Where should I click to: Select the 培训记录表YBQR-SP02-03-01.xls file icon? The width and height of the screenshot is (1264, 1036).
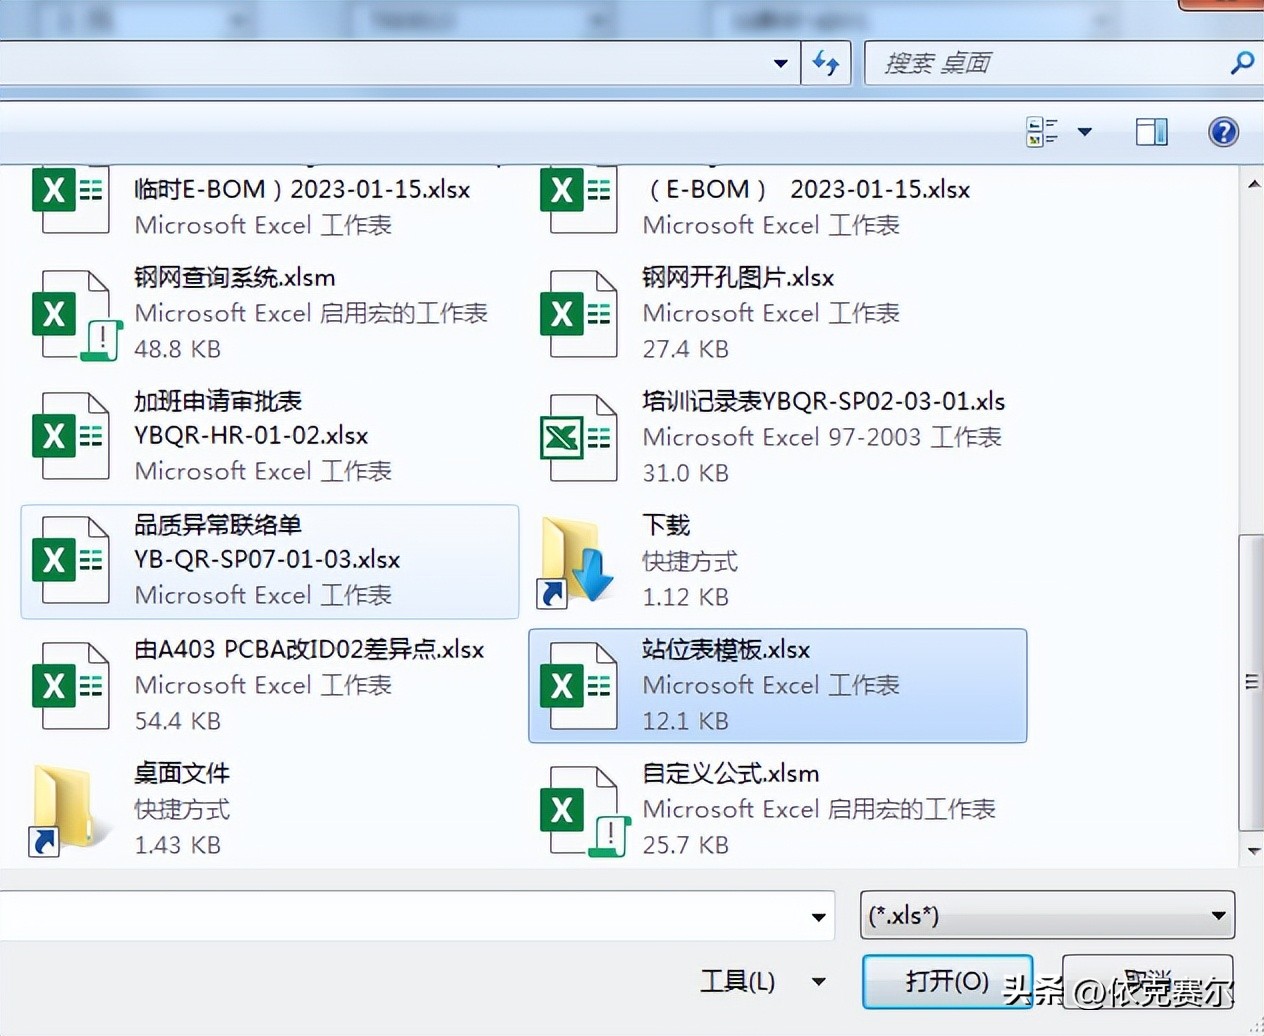pos(580,436)
